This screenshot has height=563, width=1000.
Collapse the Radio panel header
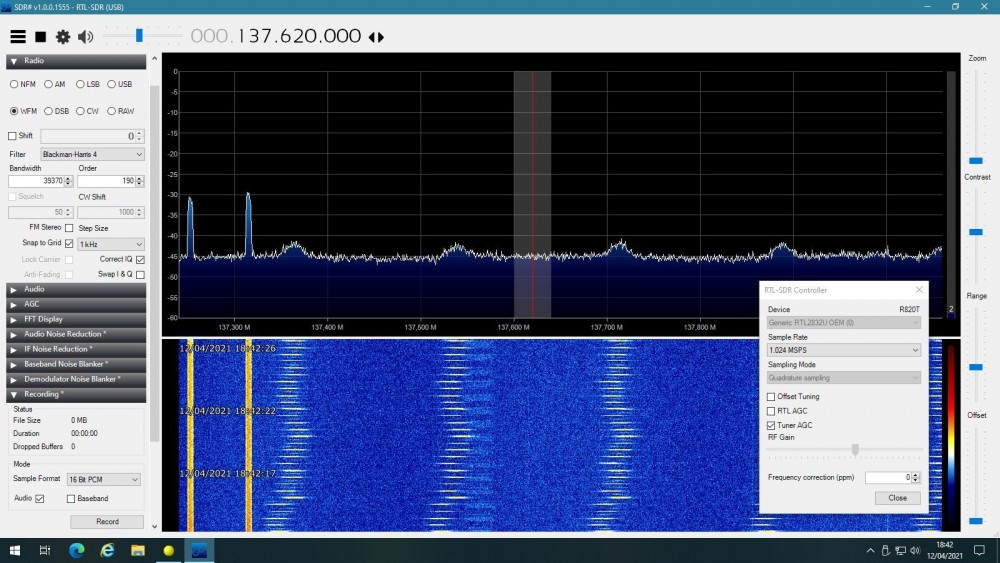coord(76,61)
